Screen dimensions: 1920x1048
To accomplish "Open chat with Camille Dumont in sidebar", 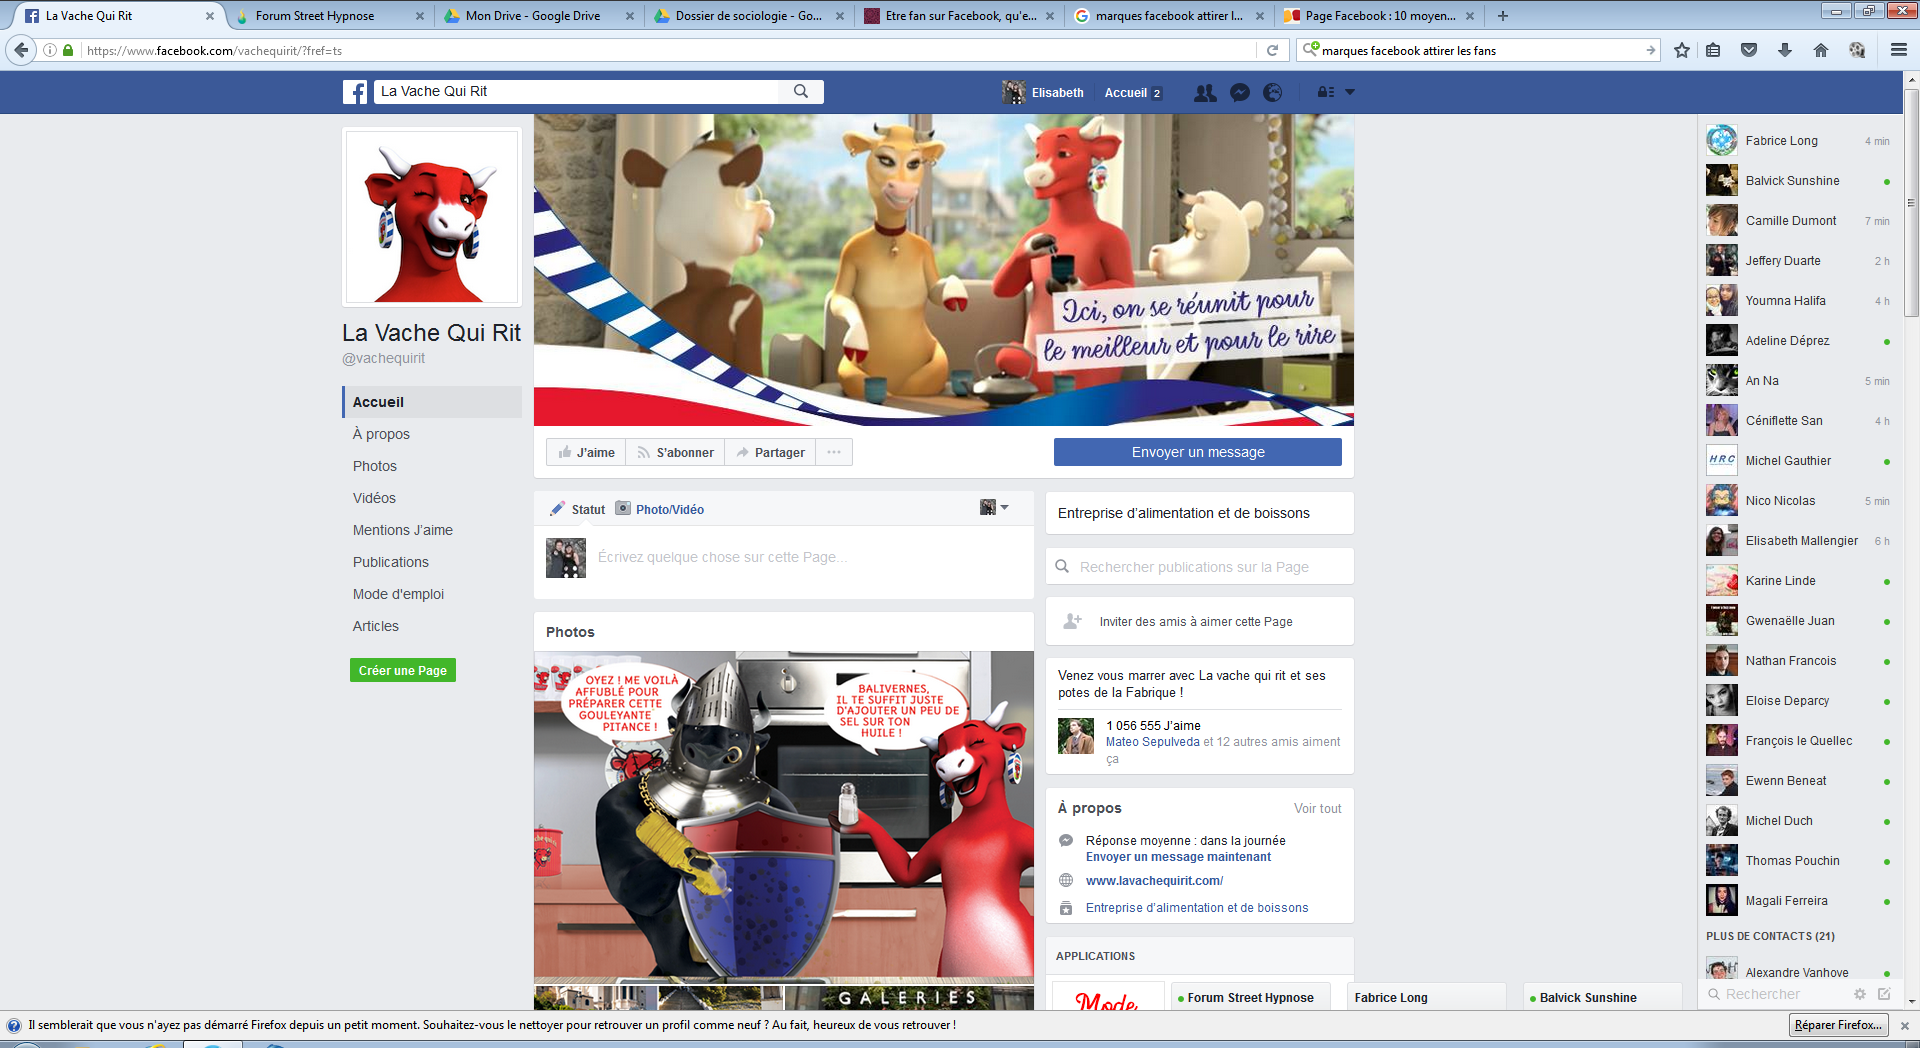I will click(x=1798, y=221).
